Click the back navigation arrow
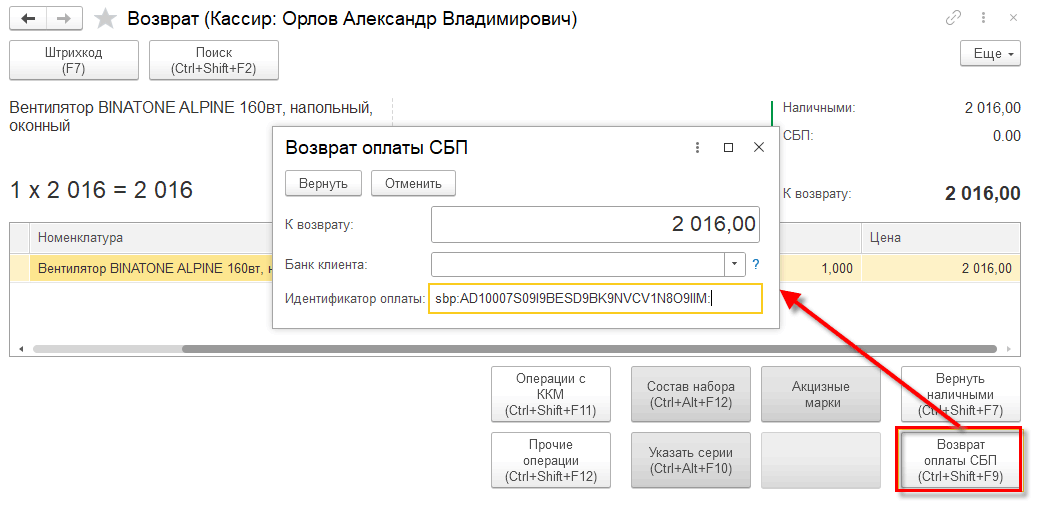The width and height of the screenshot is (1040, 506). point(28,19)
